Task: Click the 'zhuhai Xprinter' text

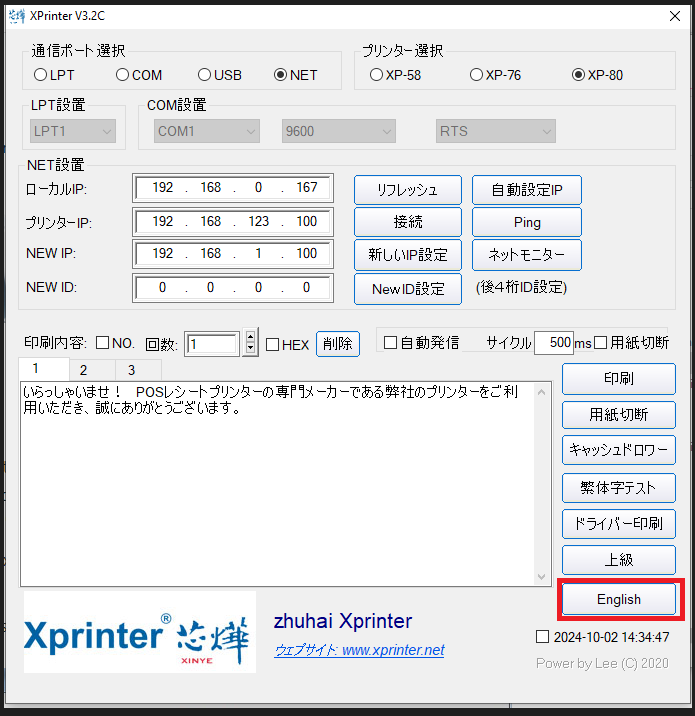Action: (x=343, y=621)
